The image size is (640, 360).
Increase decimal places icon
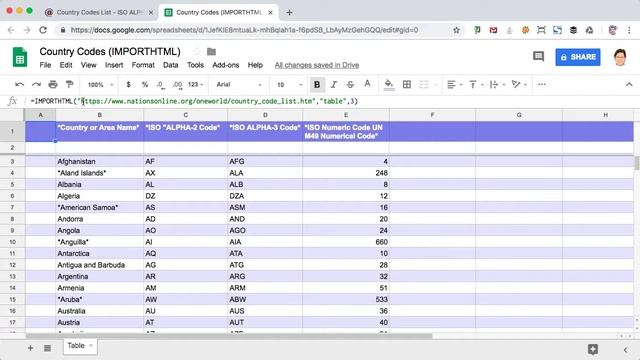click(177, 84)
